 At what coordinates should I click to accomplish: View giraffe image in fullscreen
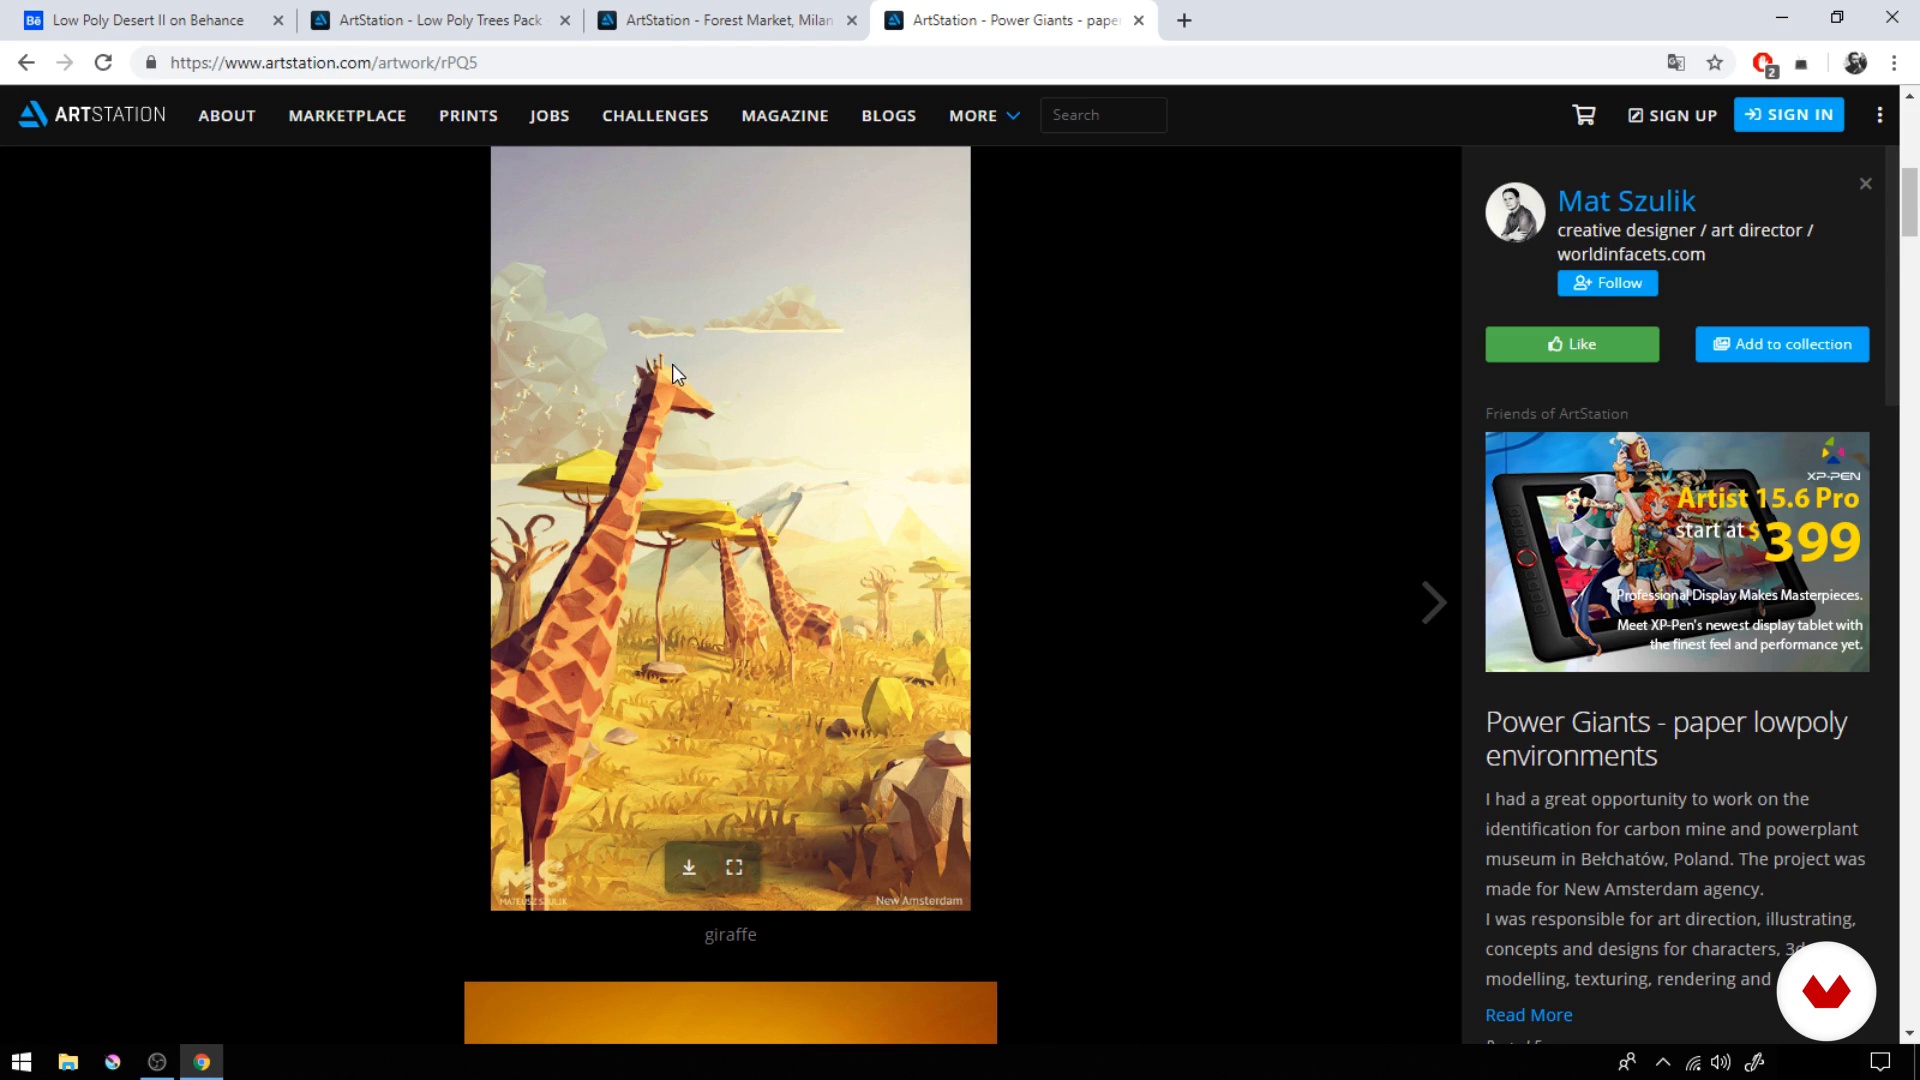coord(734,867)
